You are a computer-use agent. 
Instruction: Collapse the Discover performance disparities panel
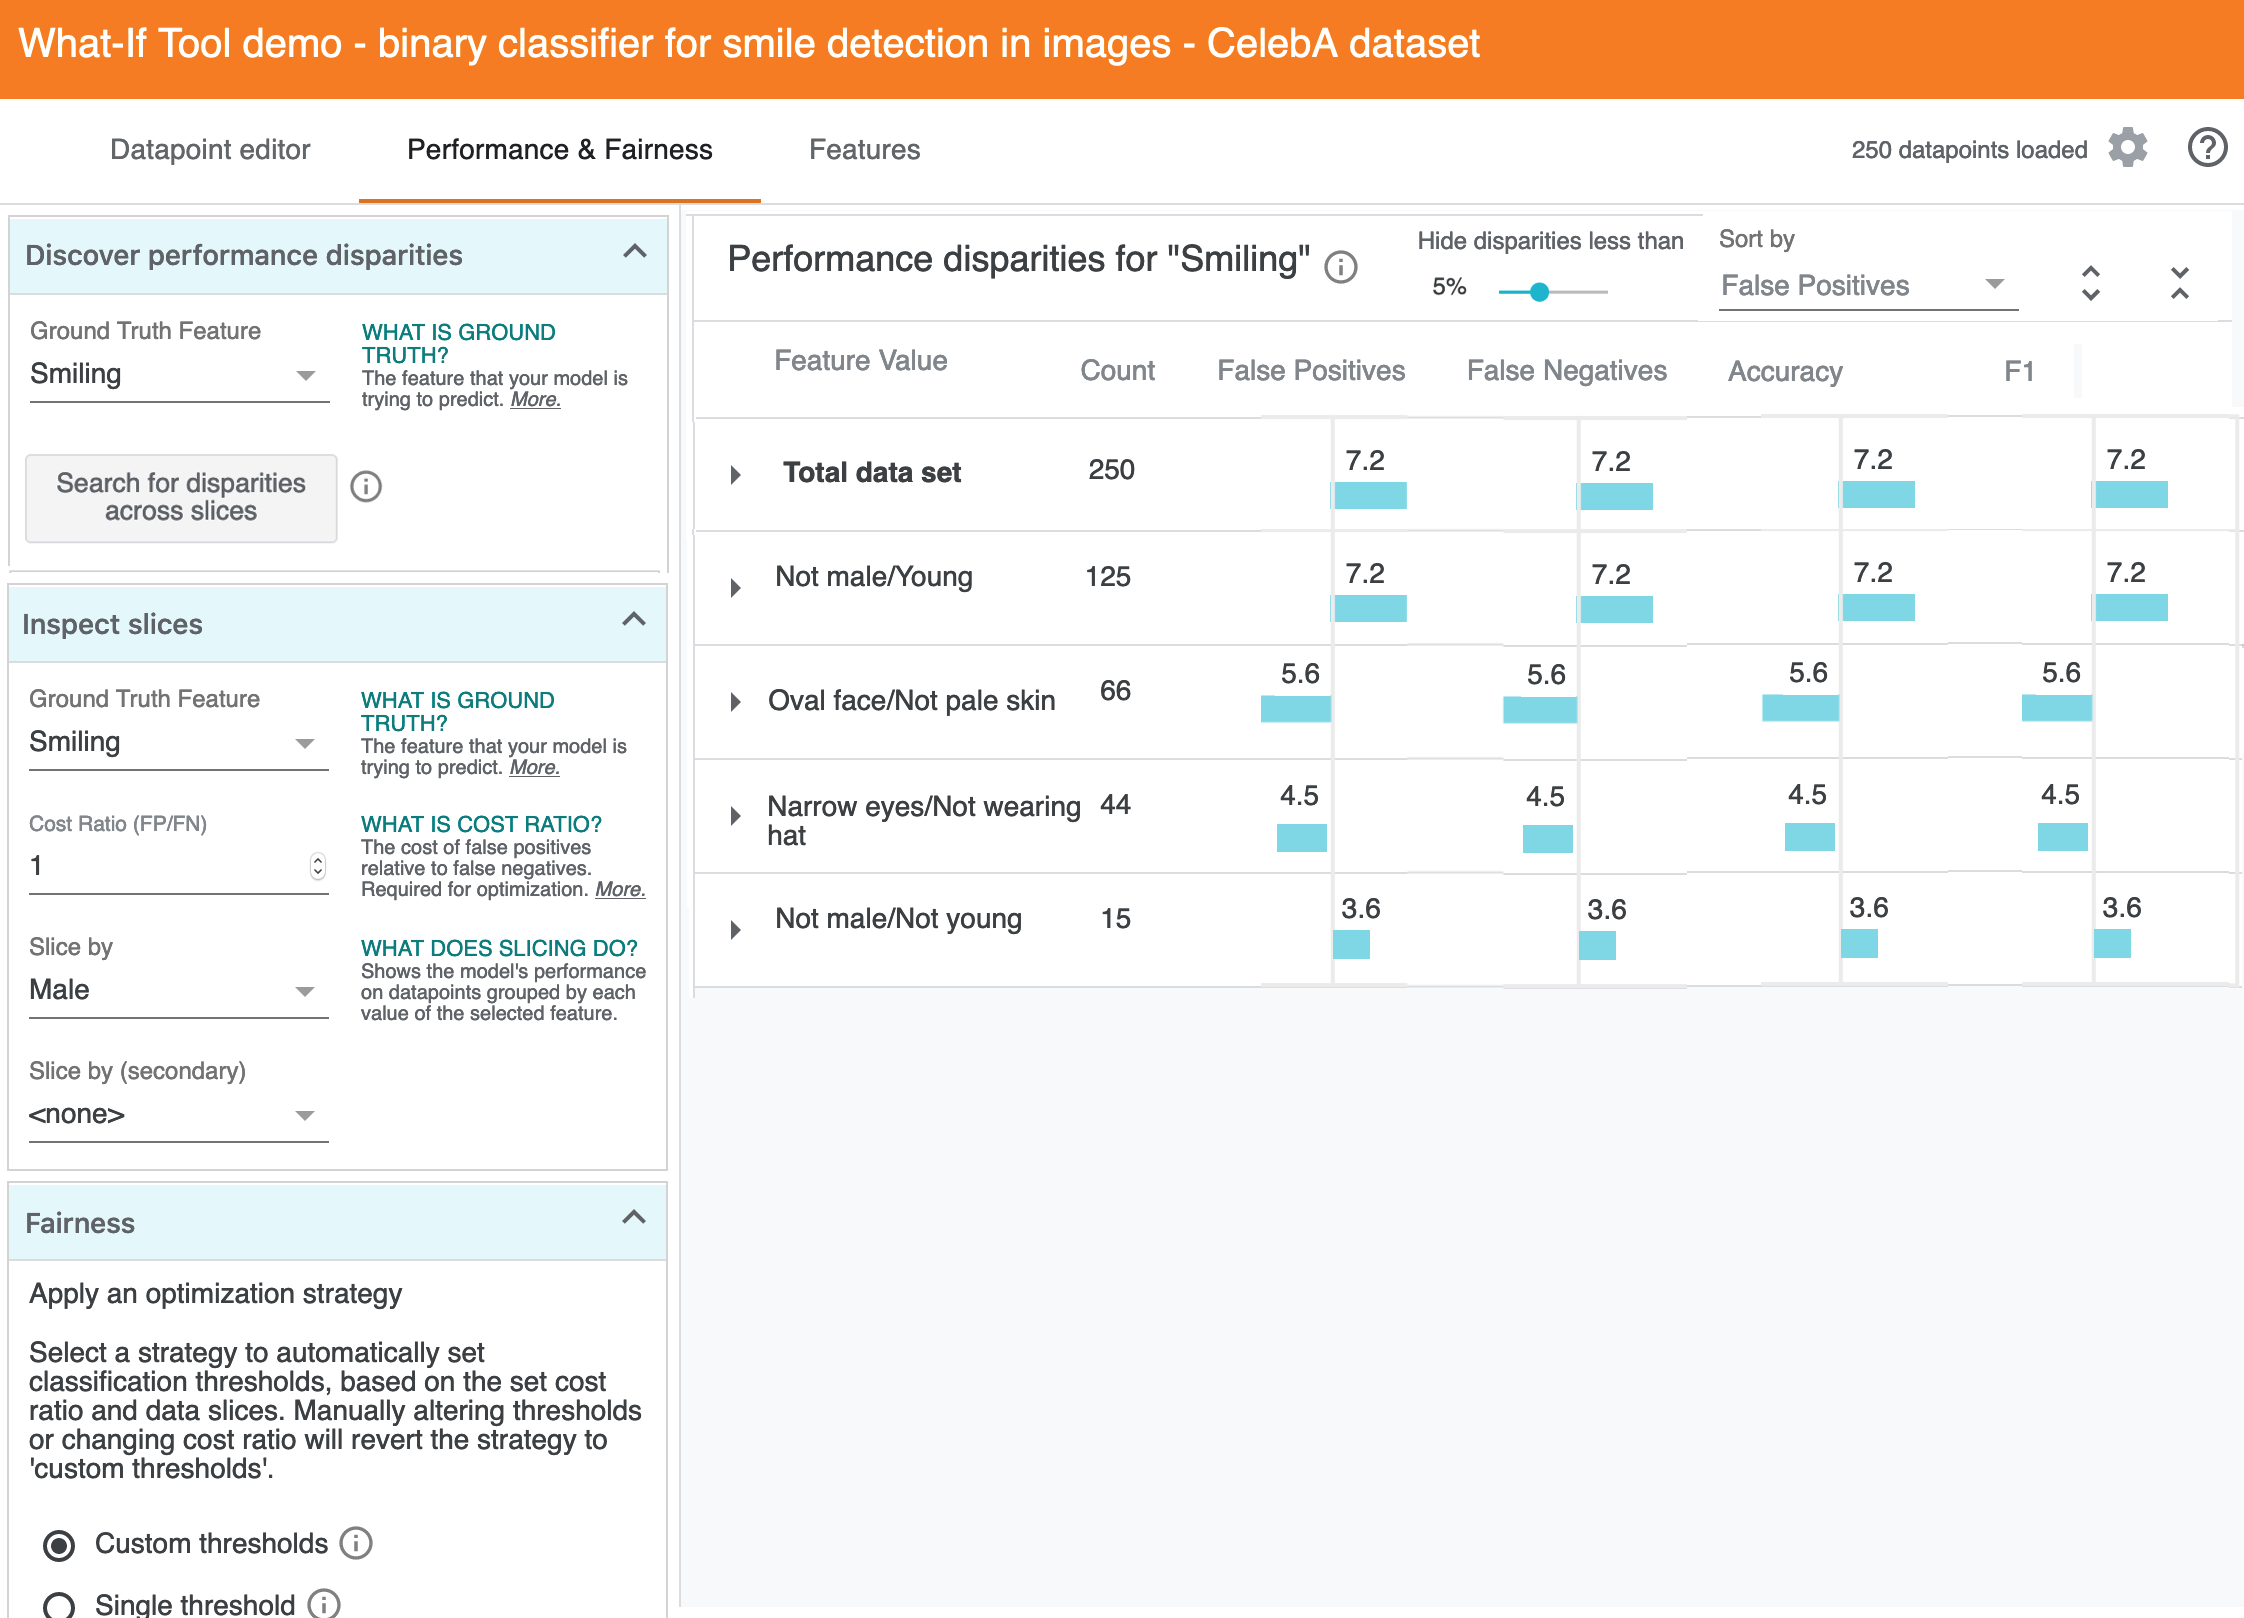click(x=634, y=252)
